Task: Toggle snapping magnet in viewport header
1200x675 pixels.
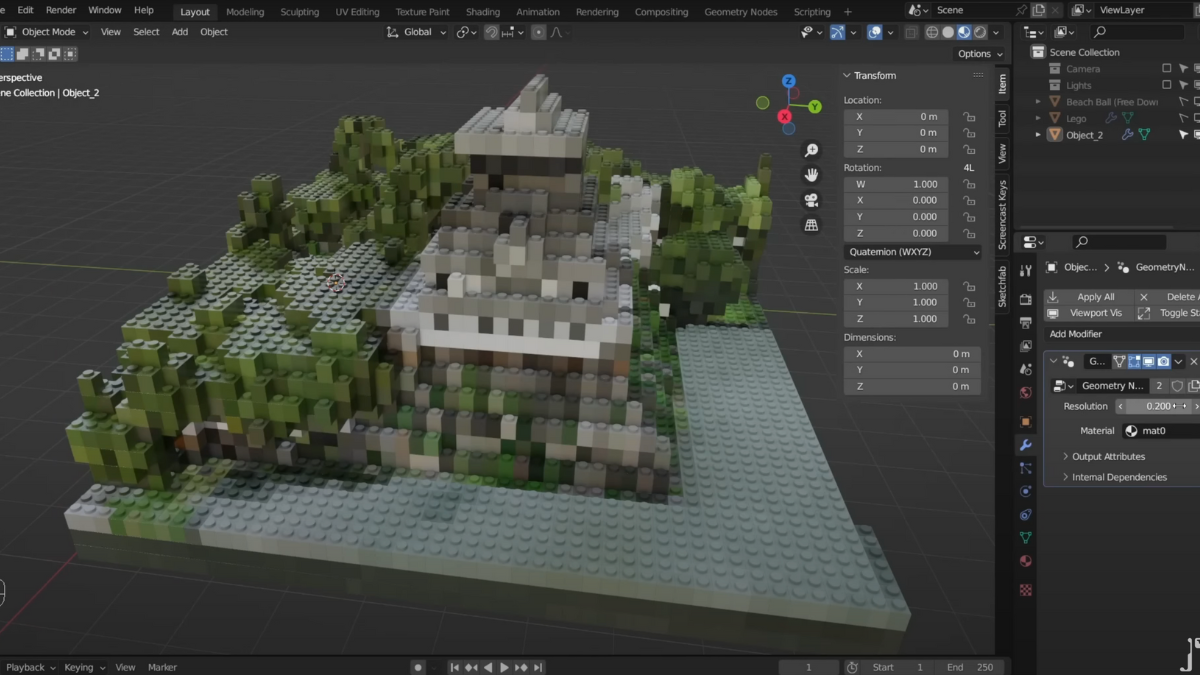Action: click(x=492, y=32)
